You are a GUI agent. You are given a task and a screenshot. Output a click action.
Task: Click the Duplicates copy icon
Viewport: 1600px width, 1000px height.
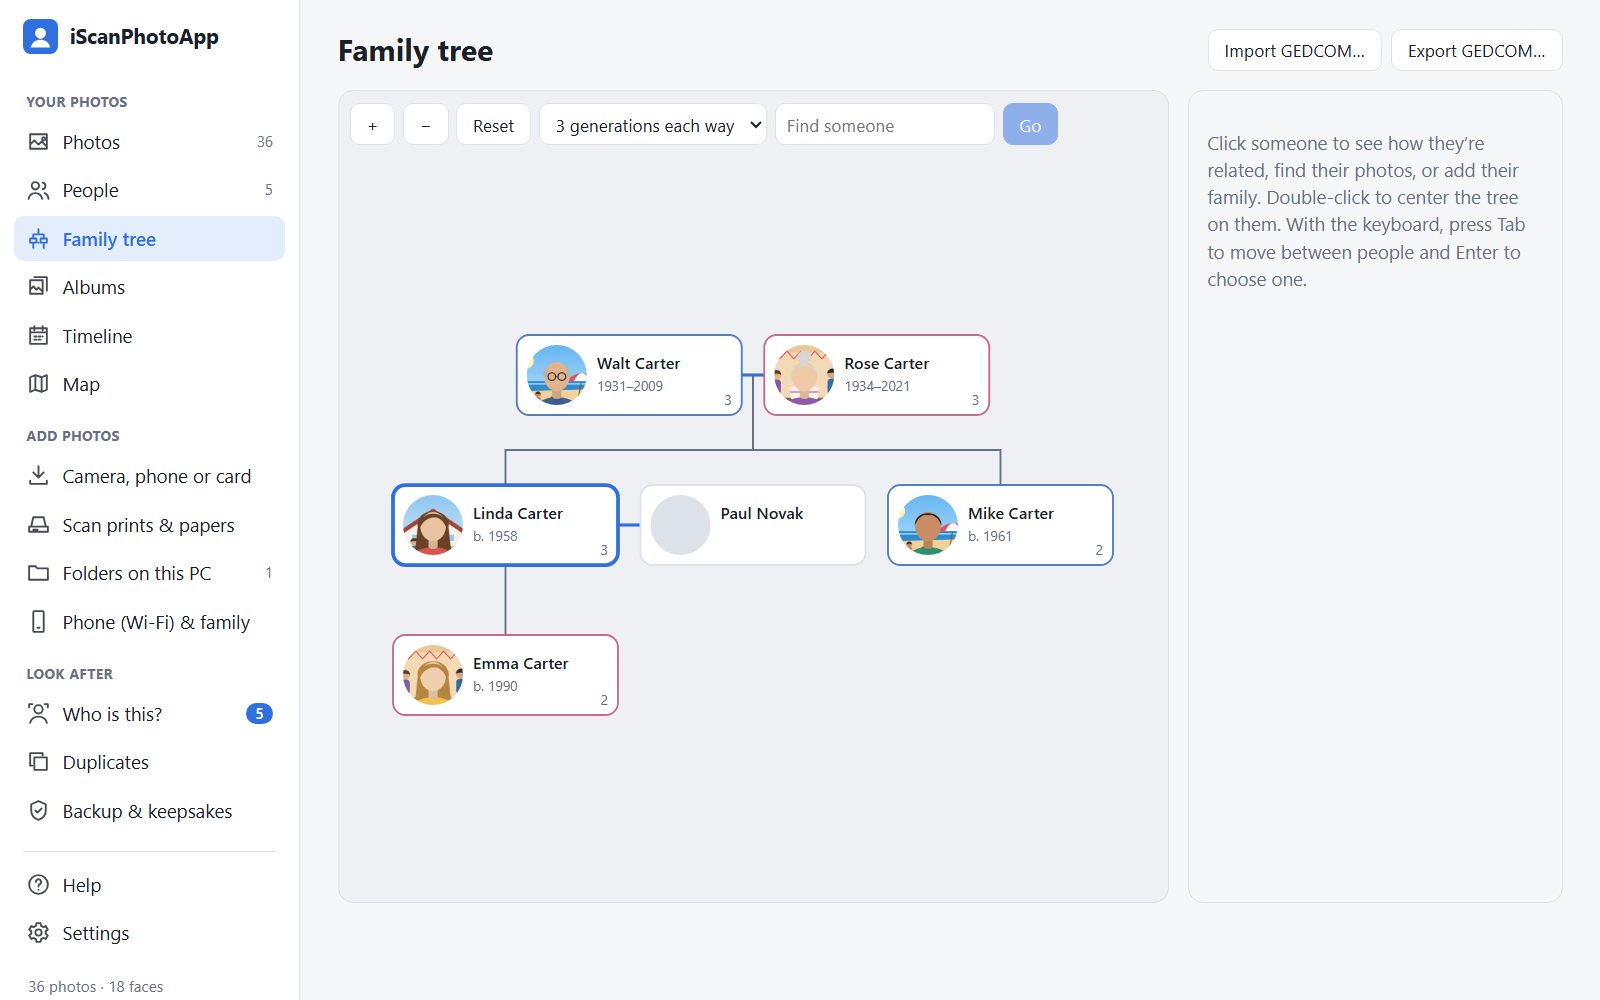tap(38, 762)
